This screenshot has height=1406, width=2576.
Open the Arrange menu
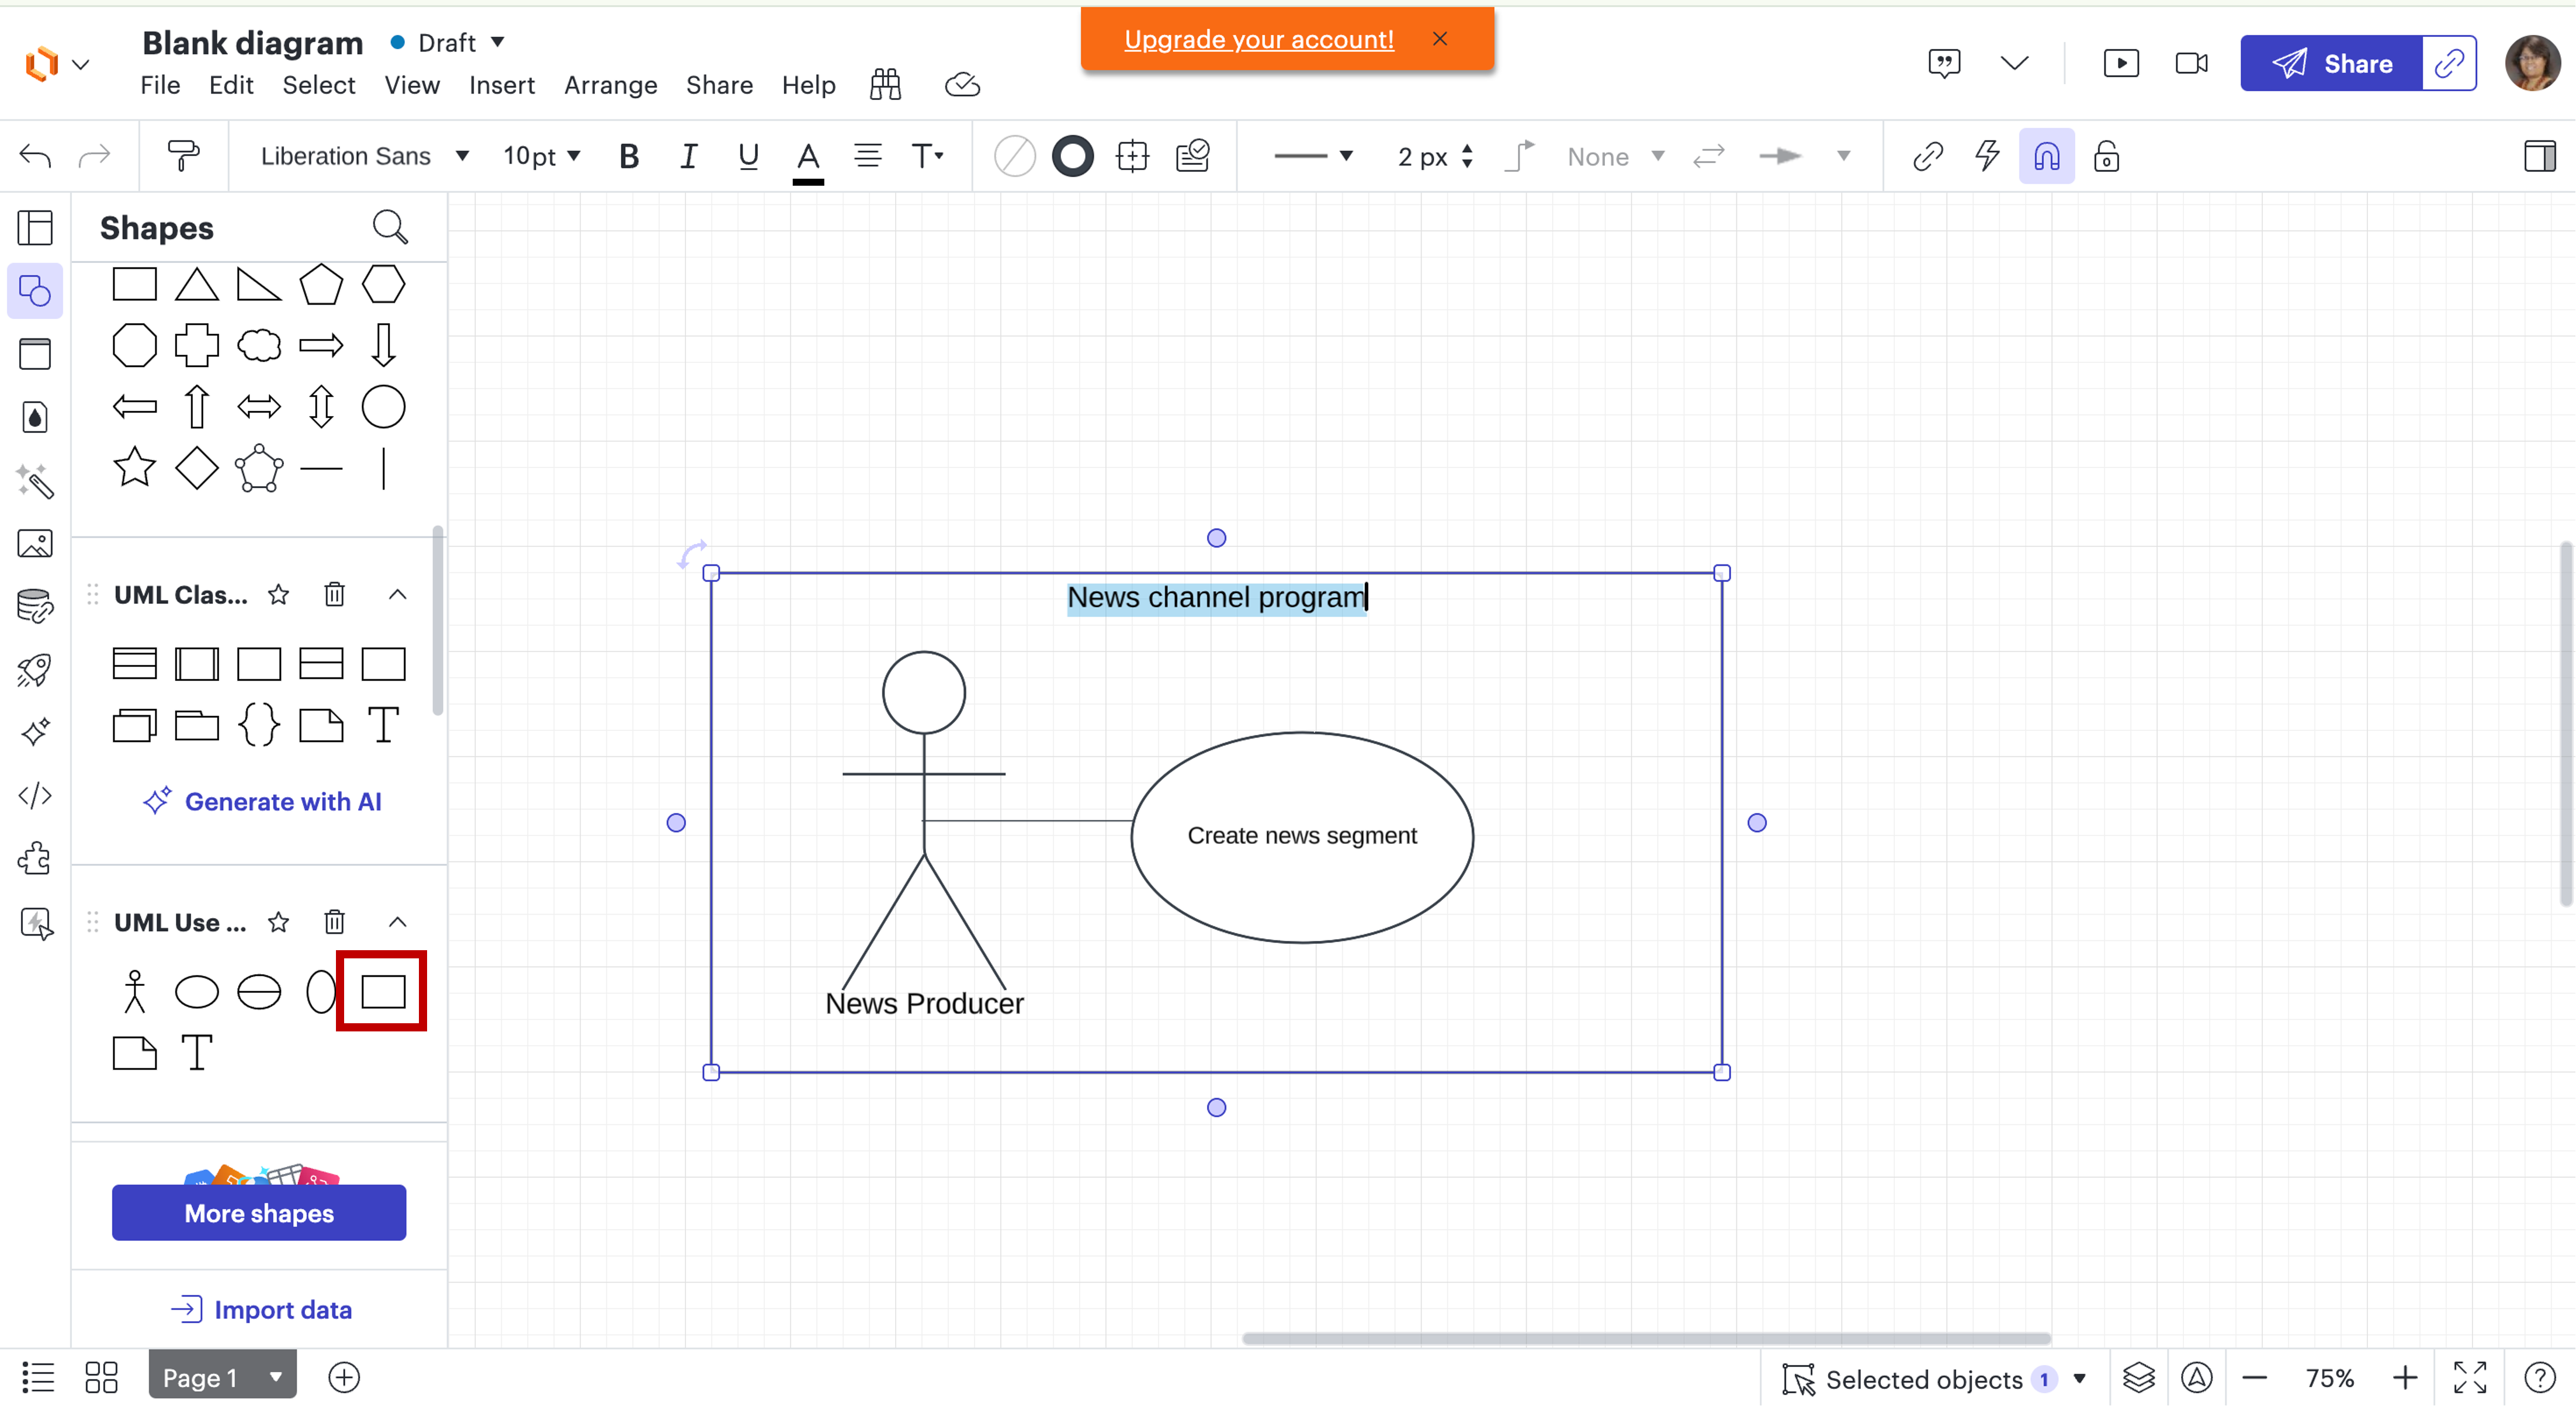point(610,85)
